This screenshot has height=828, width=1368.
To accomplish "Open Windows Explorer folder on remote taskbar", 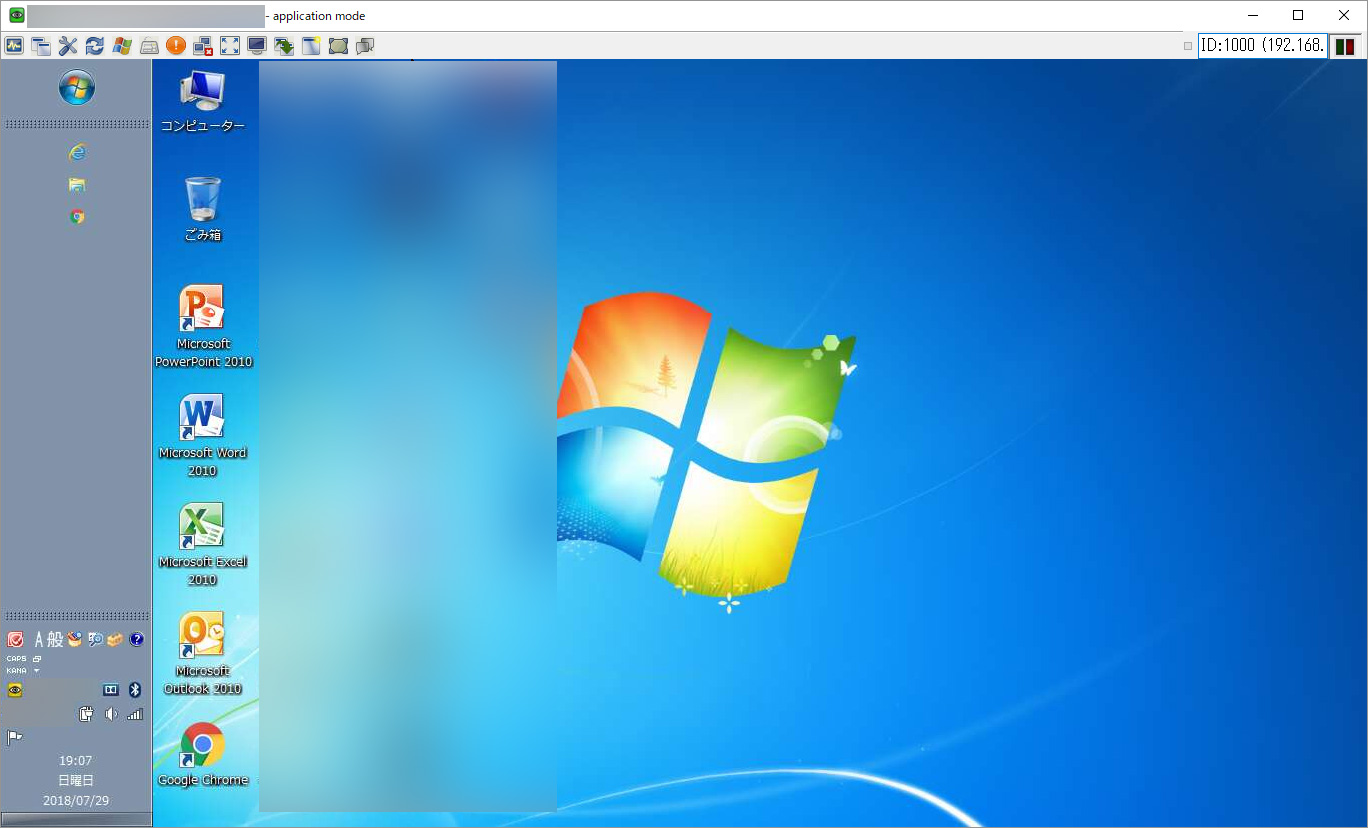I will pyautogui.click(x=77, y=184).
